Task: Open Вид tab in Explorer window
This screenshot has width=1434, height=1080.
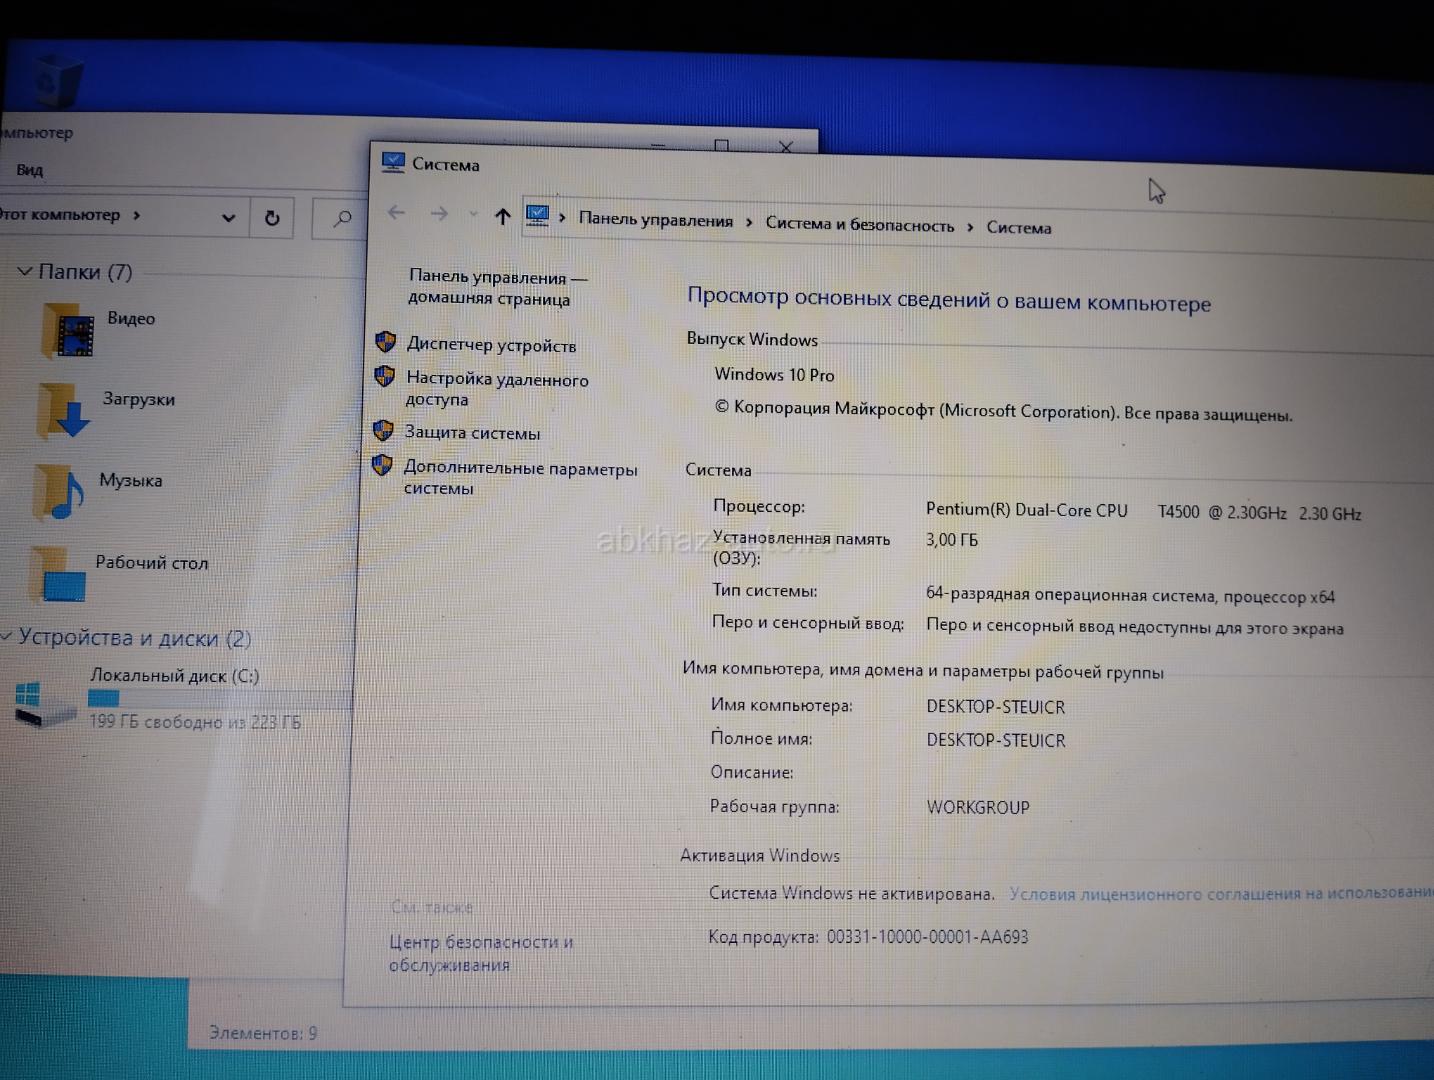Action: [x=29, y=170]
